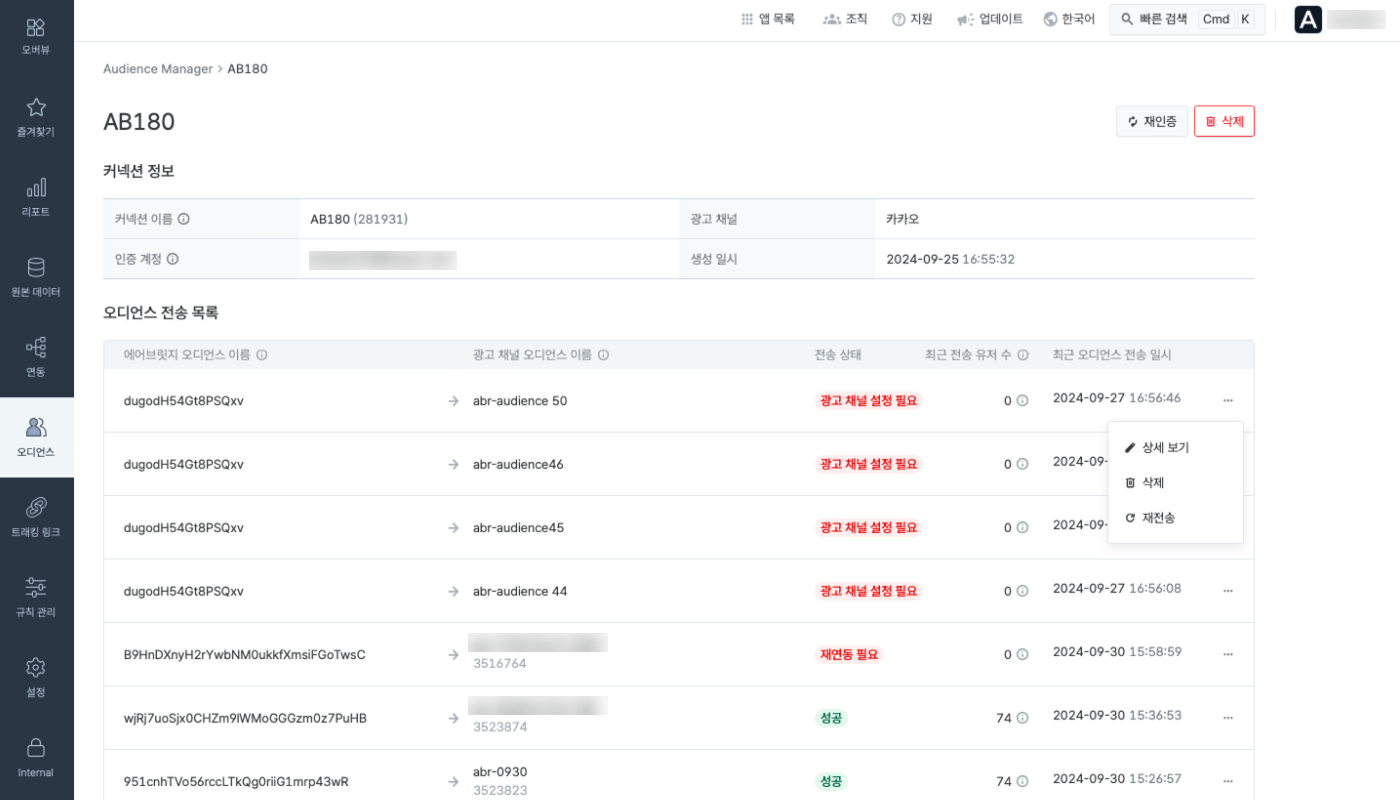Open more options for abr-0930 row
Screen dimensions: 1400x800
pyautogui.click(x=1228, y=781)
